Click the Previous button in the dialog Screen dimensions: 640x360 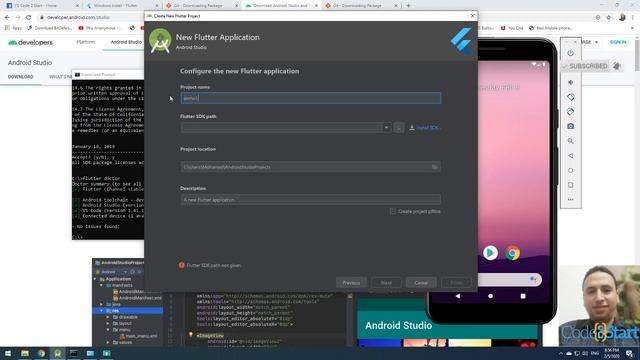click(x=351, y=282)
